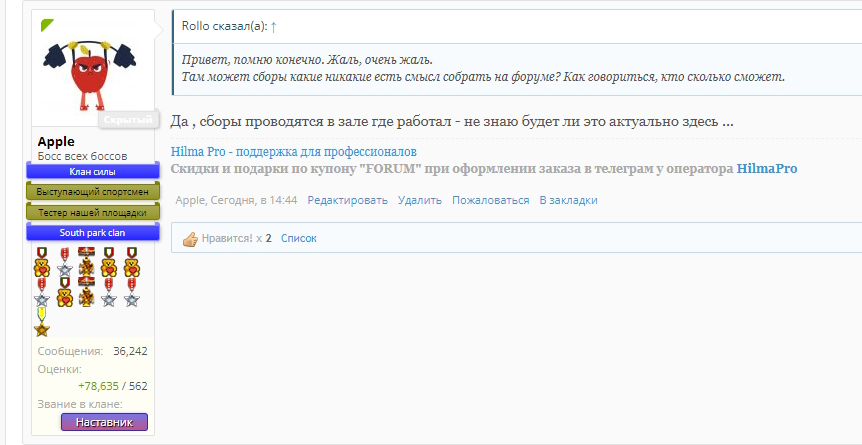Click the Наставник clan rank button
Image resolution: width=862 pixels, height=445 pixels.
pyautogui.click(x=104, y=422)
